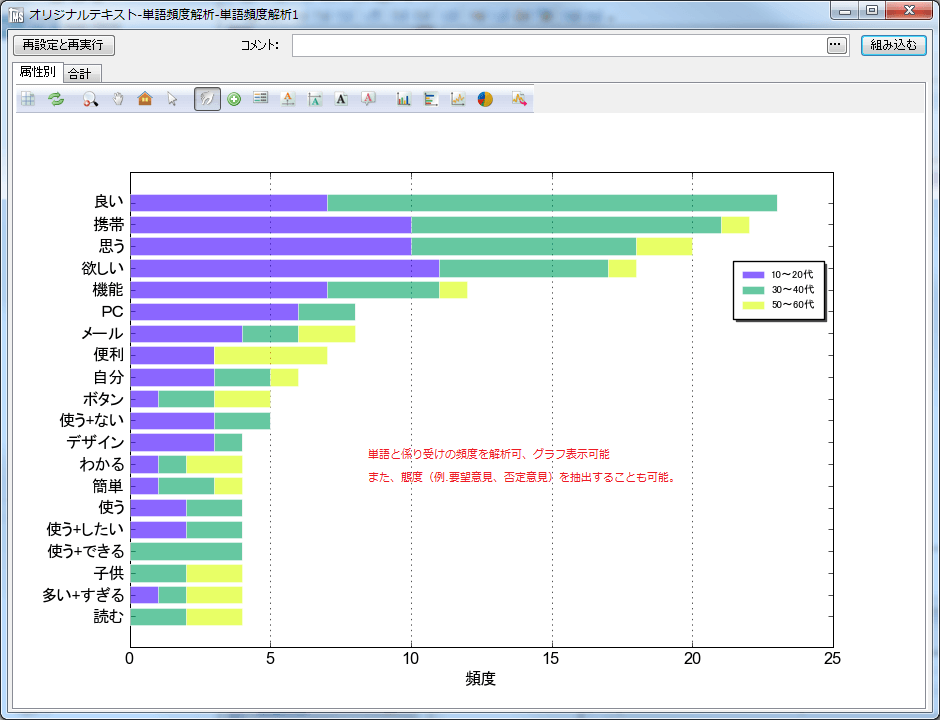Select the arrow pointer tool
Viewport: 940px width, 720px height.
pos(172,99)
